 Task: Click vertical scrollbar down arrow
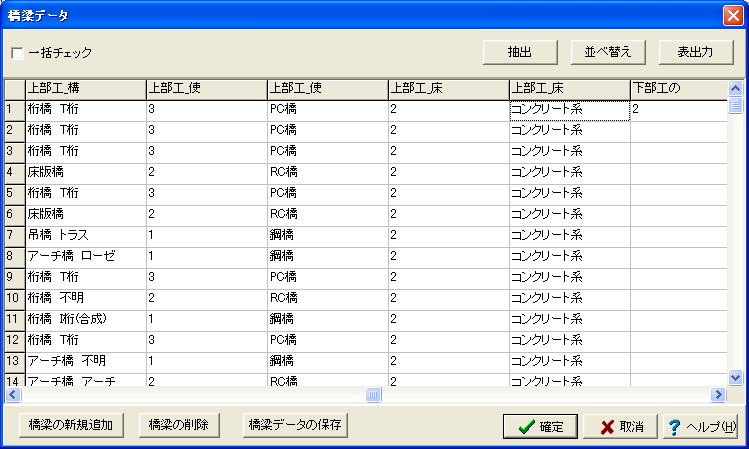point(735,377)
